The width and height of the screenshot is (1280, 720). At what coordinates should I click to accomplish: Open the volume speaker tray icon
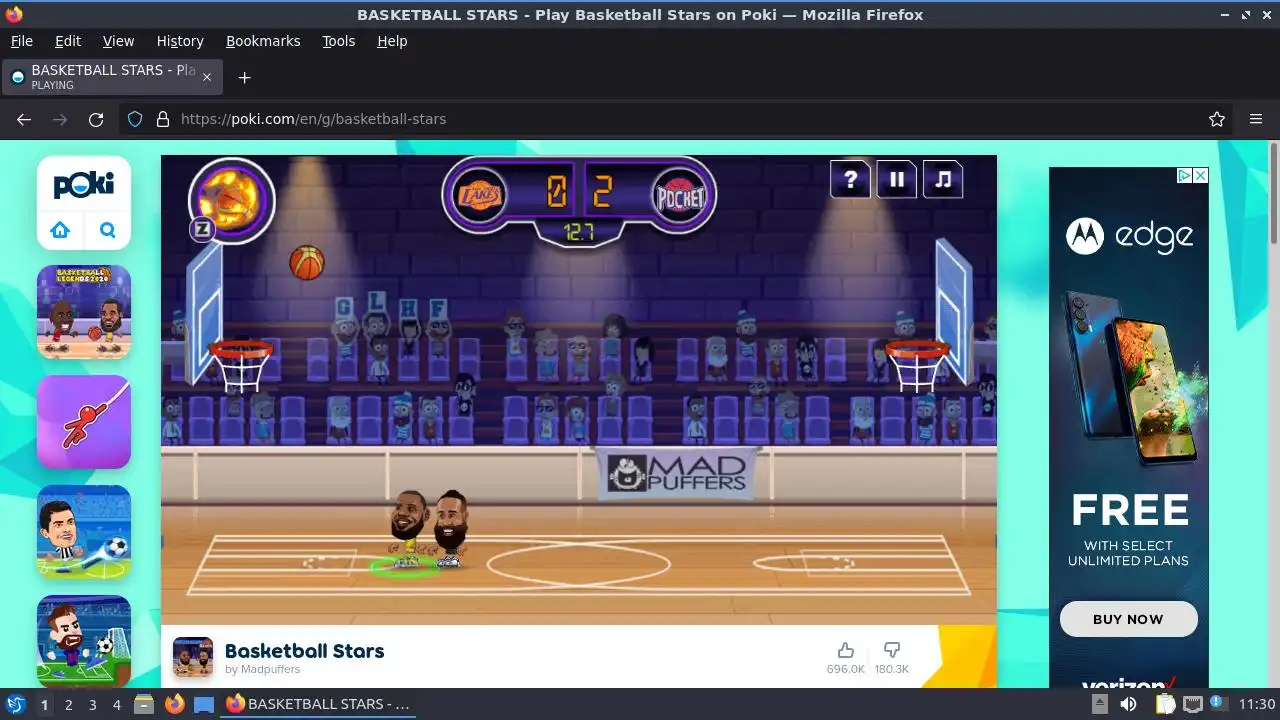[1129, 704]
